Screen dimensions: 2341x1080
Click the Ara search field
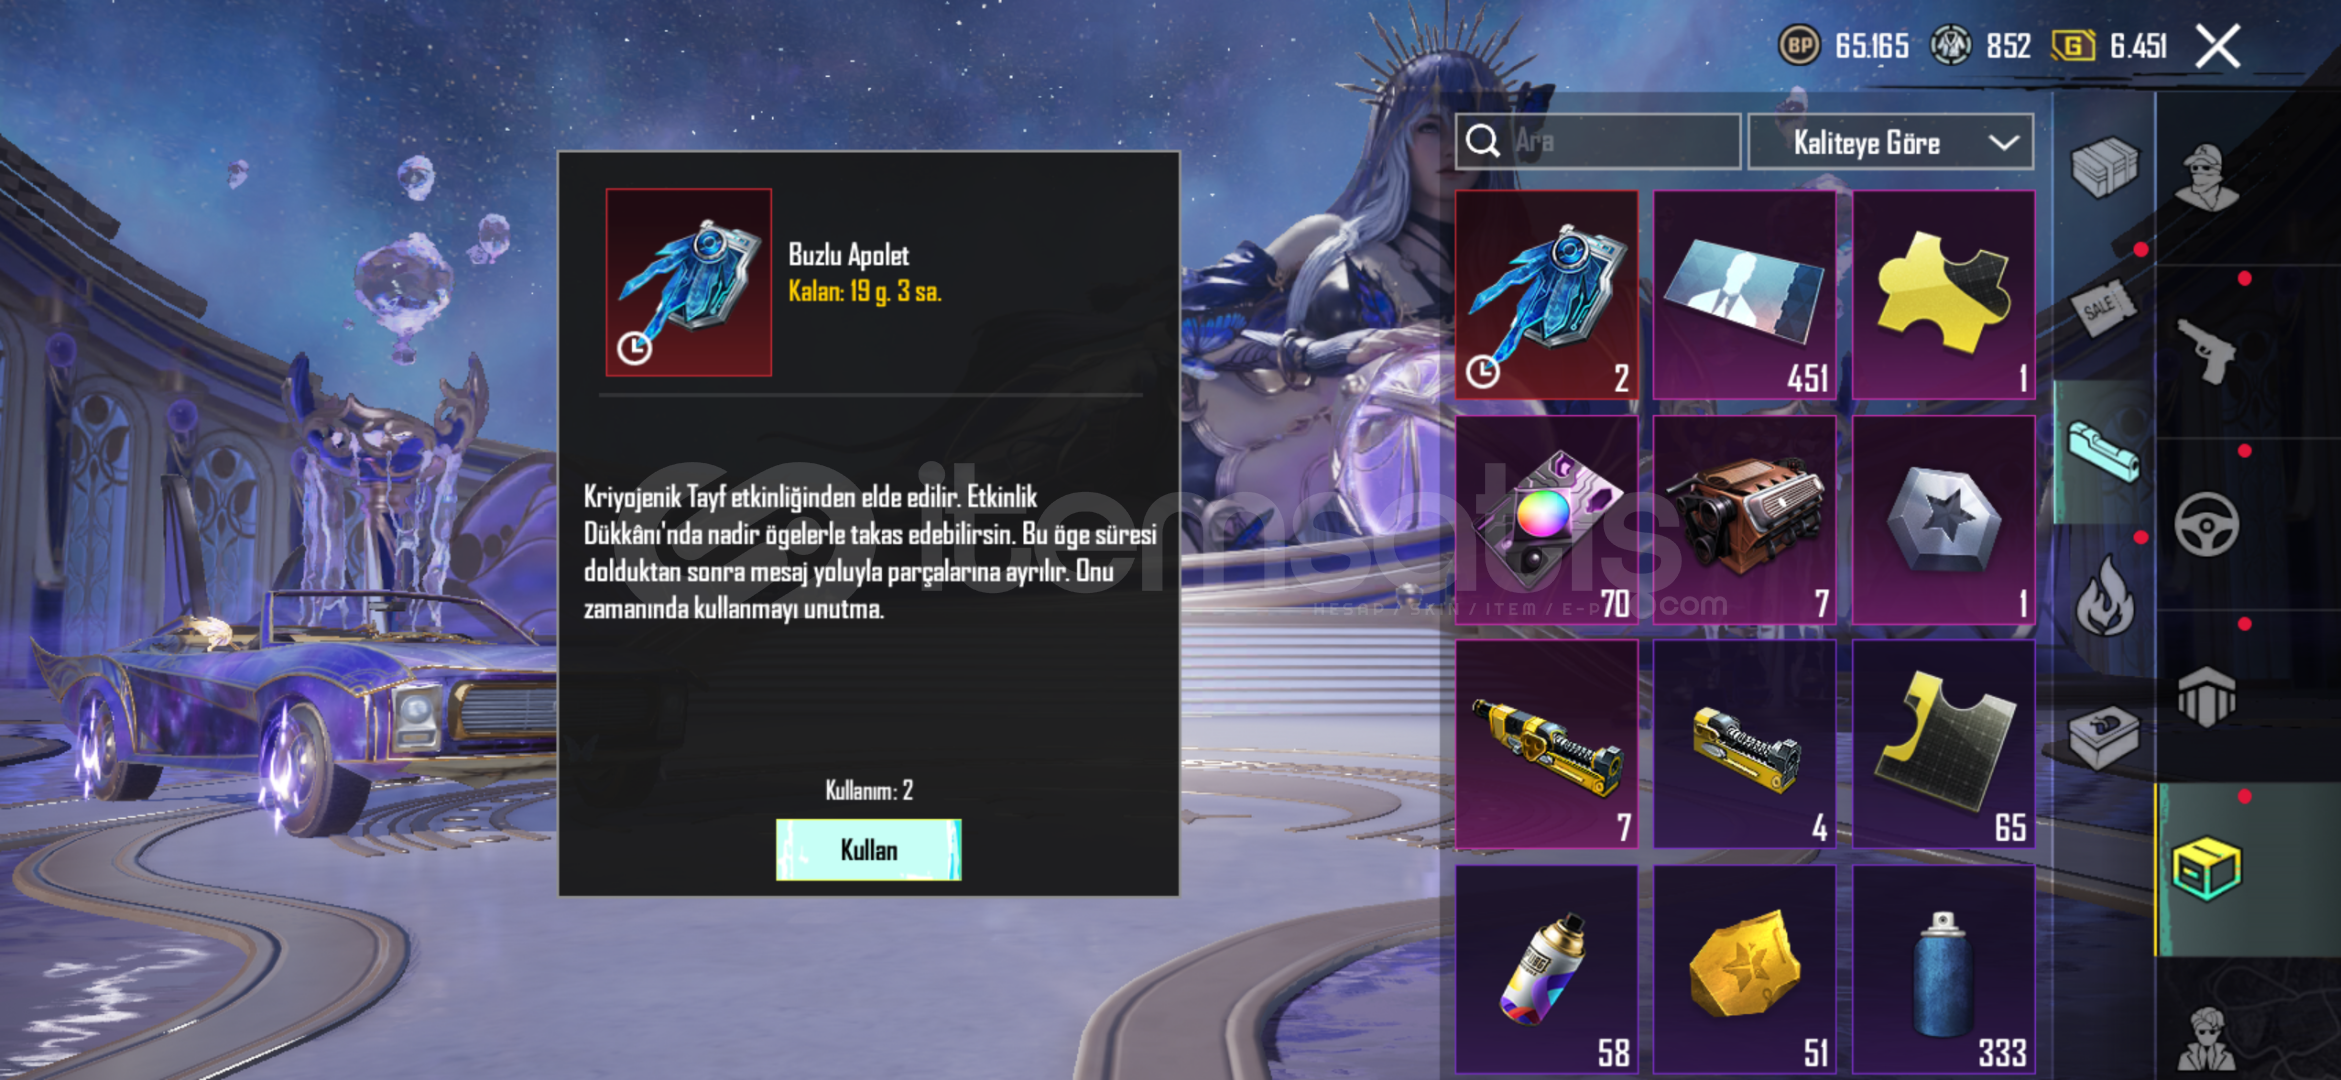tap(1597, 141)
